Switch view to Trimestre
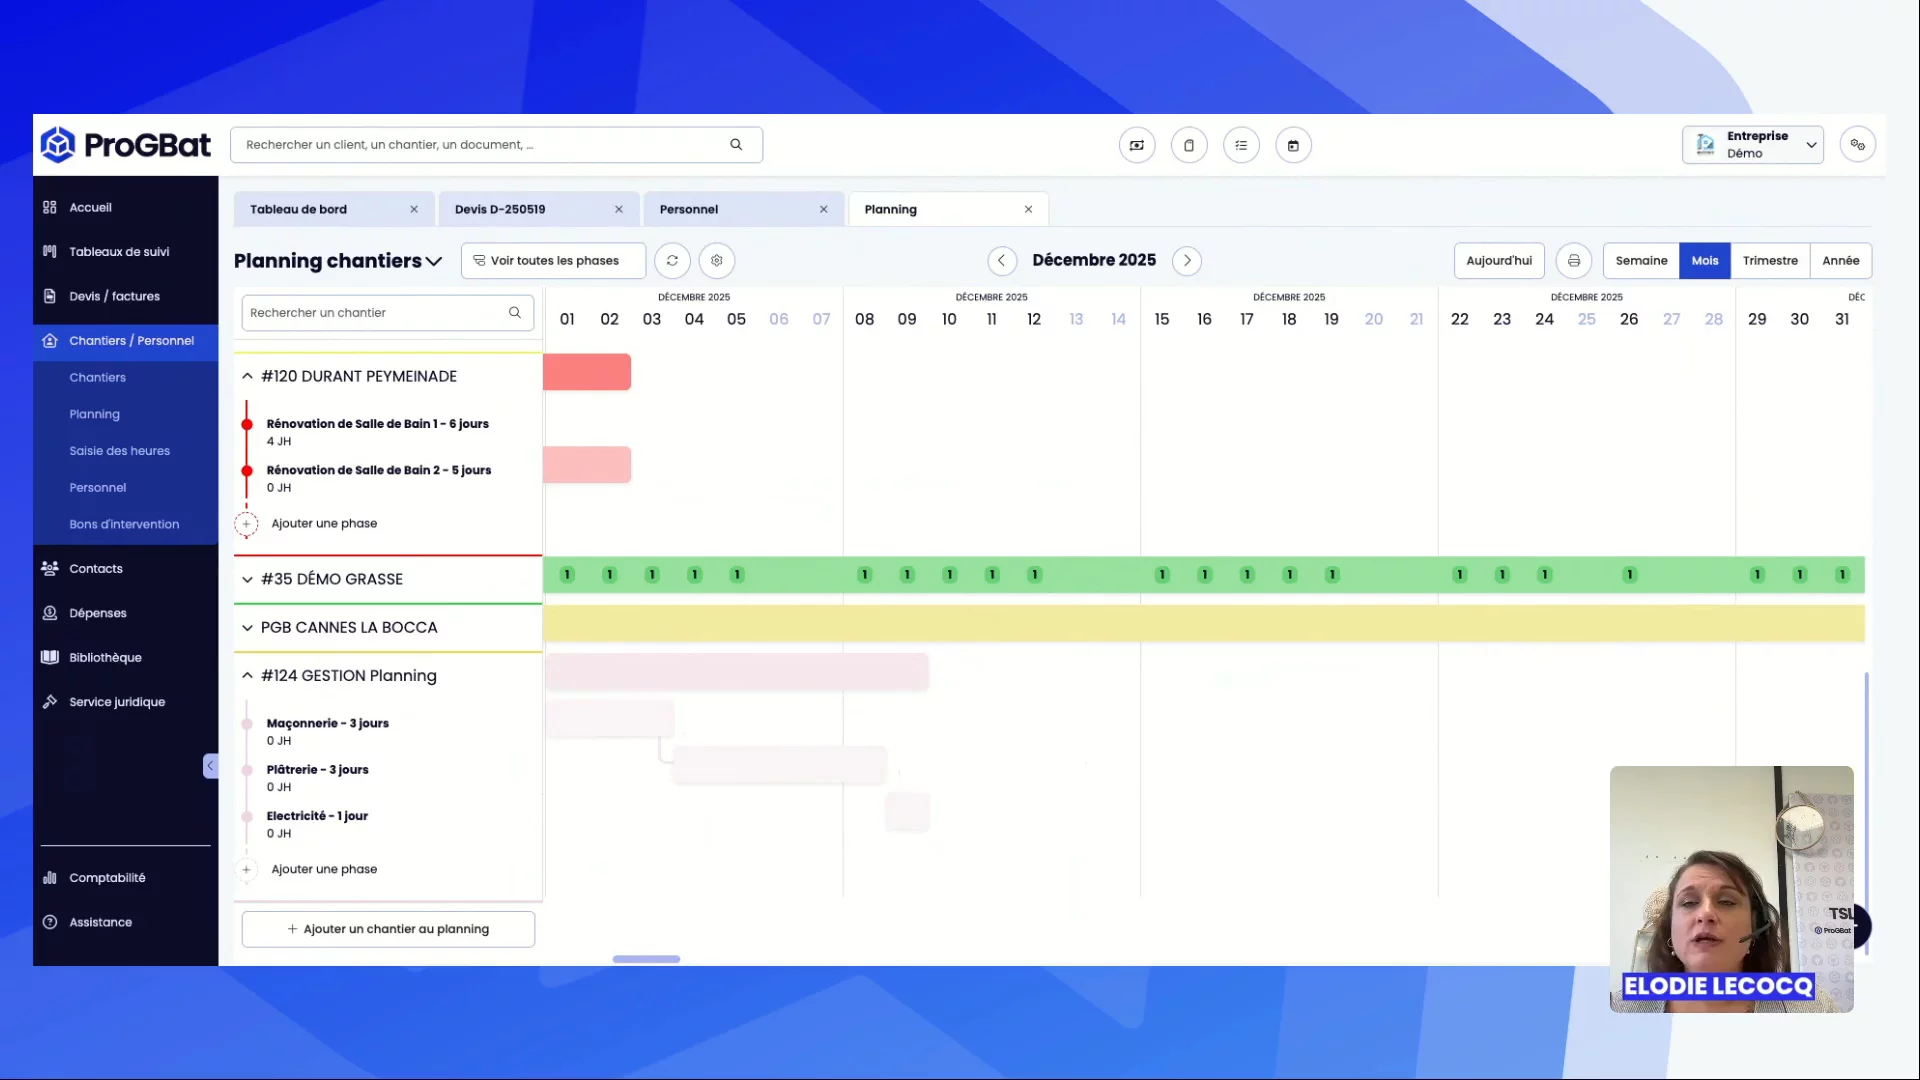Screen dimensions: 1920x1080 [1769, 261]
